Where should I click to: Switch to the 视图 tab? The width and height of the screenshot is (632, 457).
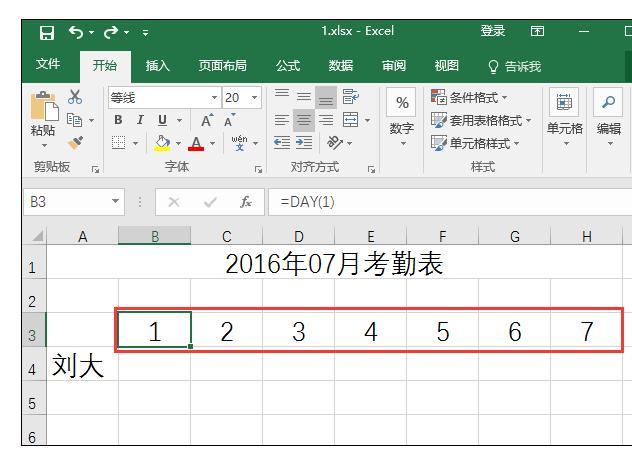pos(447,66)
